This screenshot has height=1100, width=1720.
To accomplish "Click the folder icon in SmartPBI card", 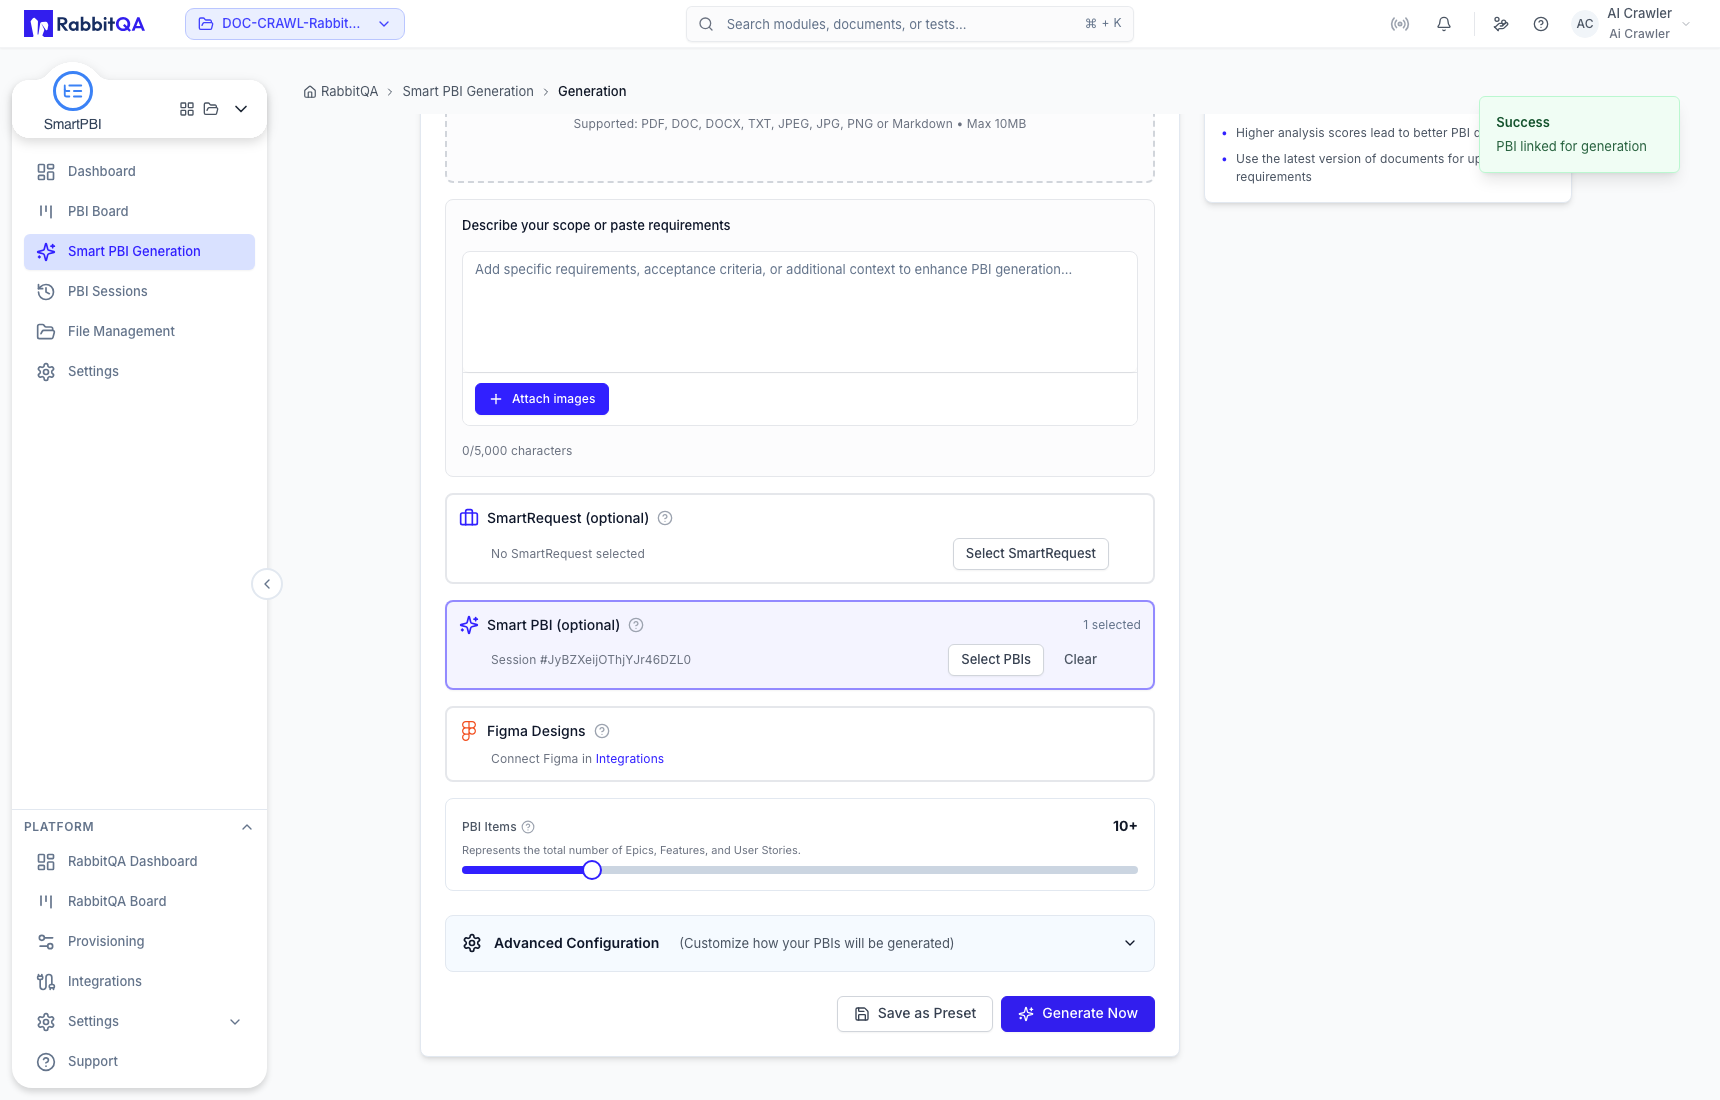I will coord(211,109).
